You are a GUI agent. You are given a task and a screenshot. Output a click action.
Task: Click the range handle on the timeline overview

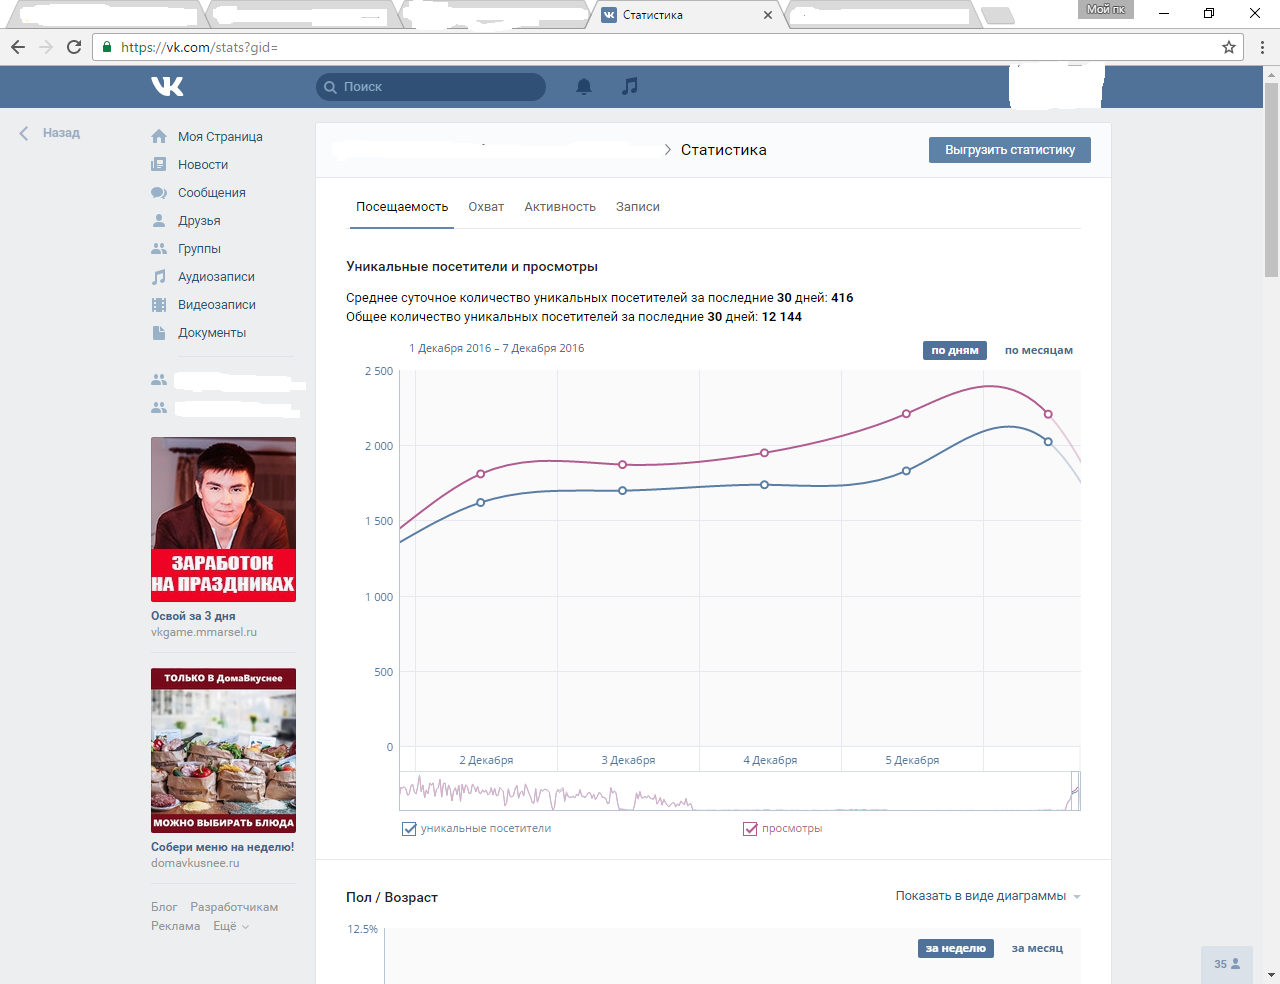(x=1075, y=790)
